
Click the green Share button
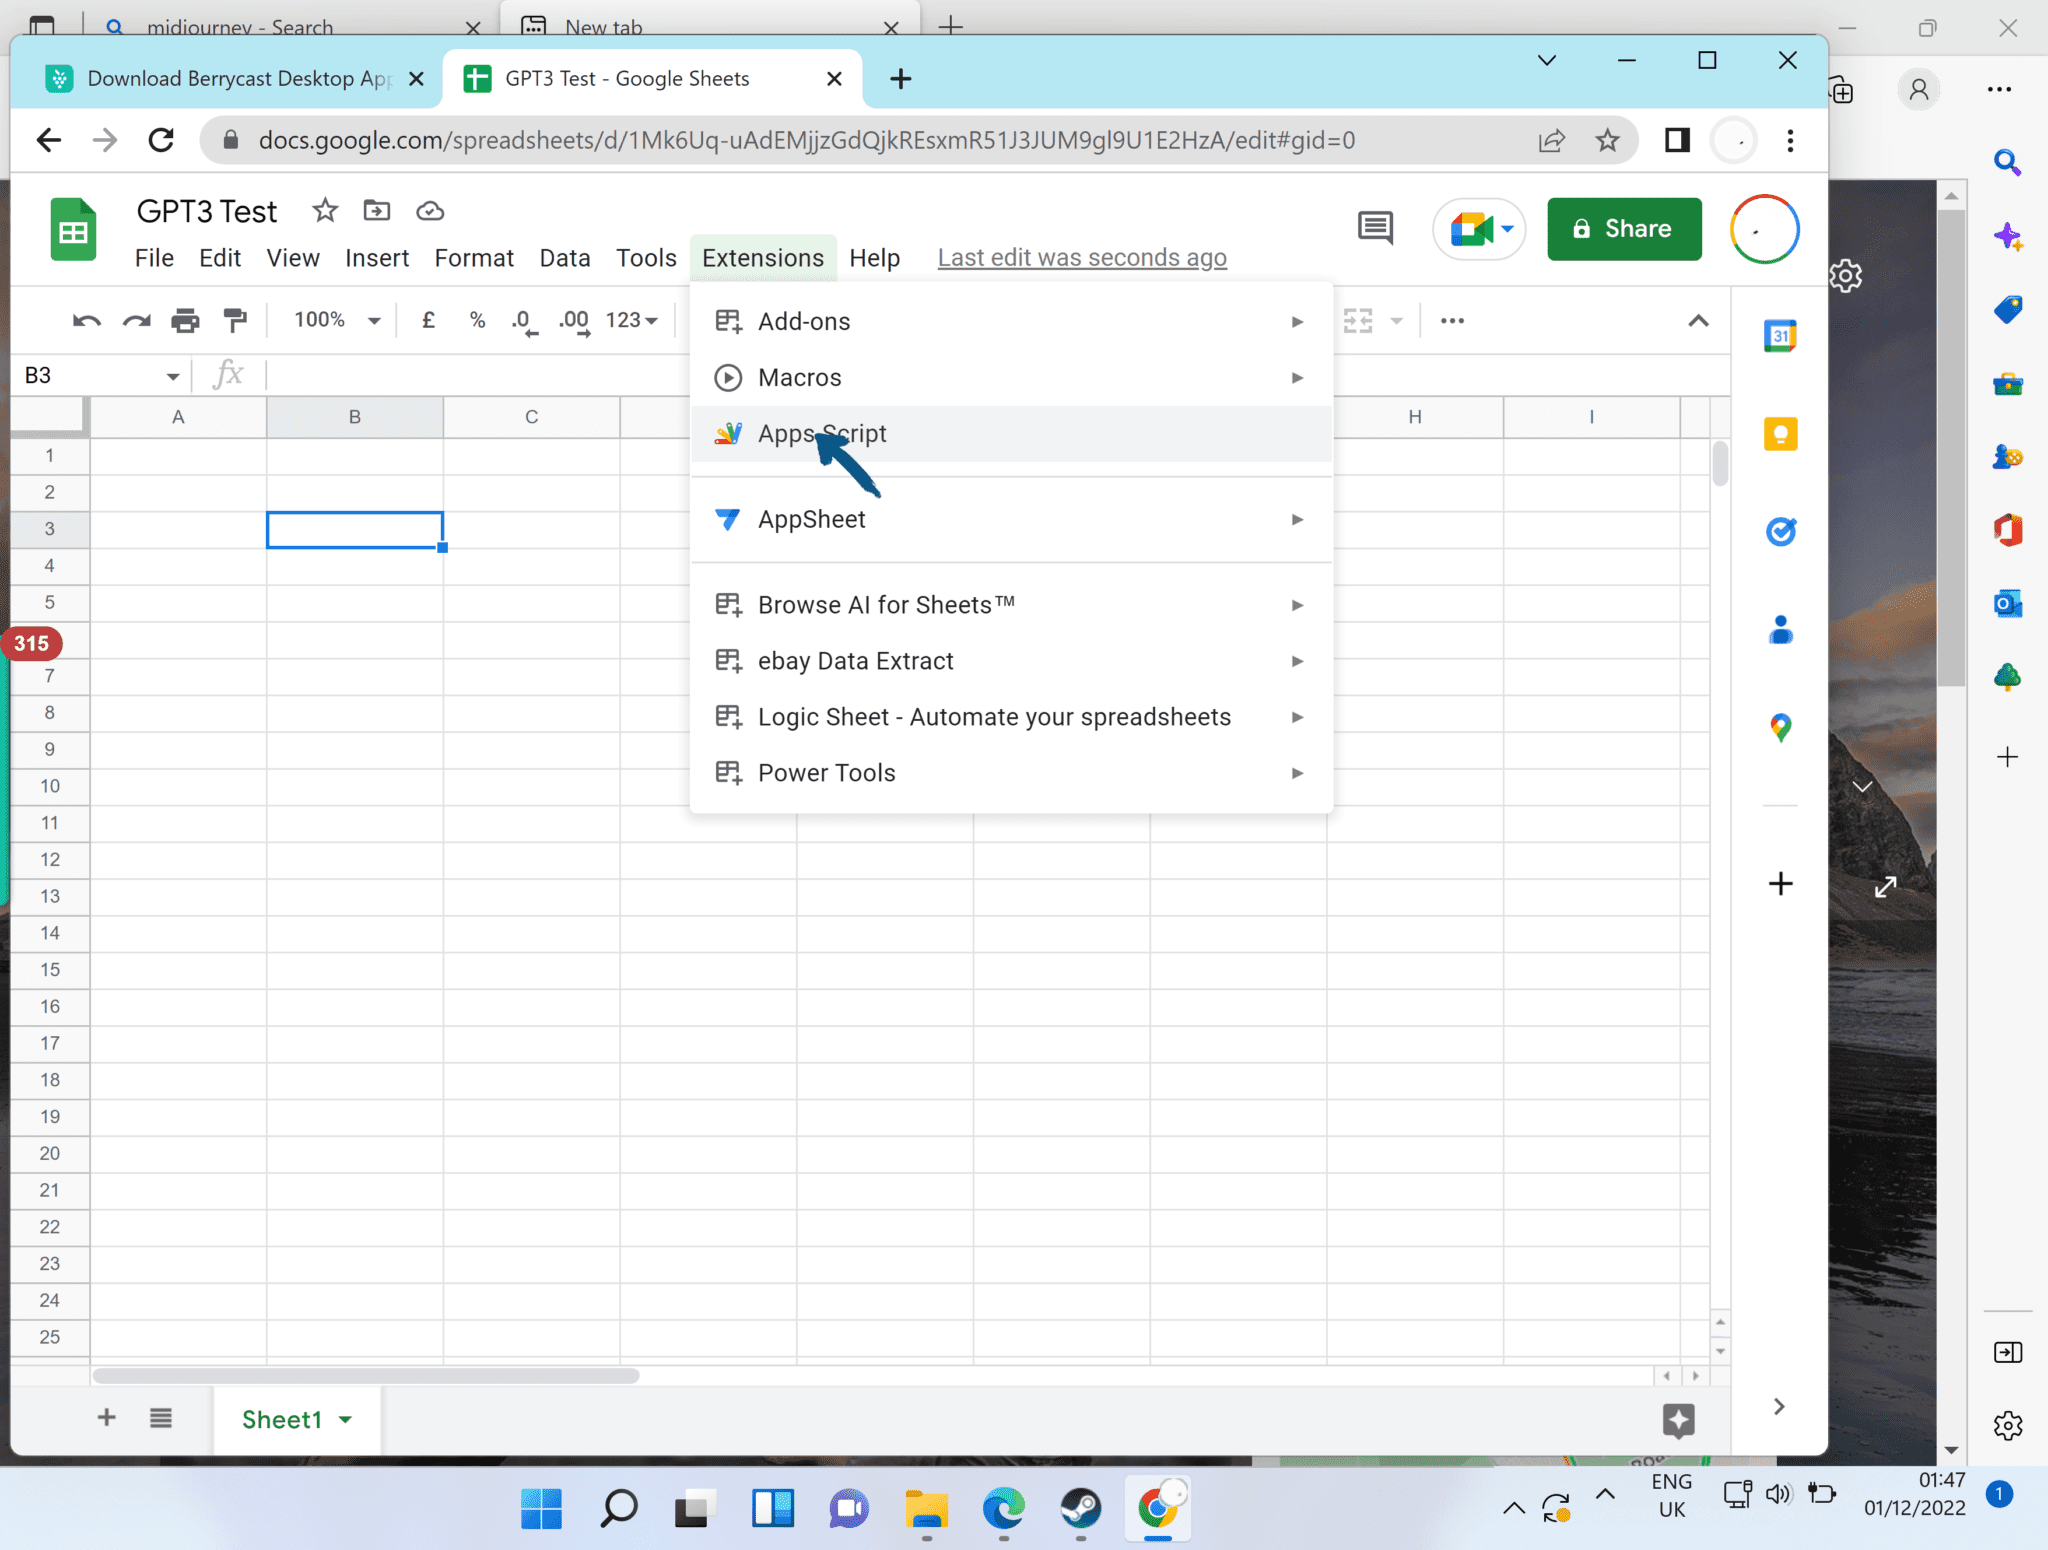pyautogui.click(x=1624, y=229)
